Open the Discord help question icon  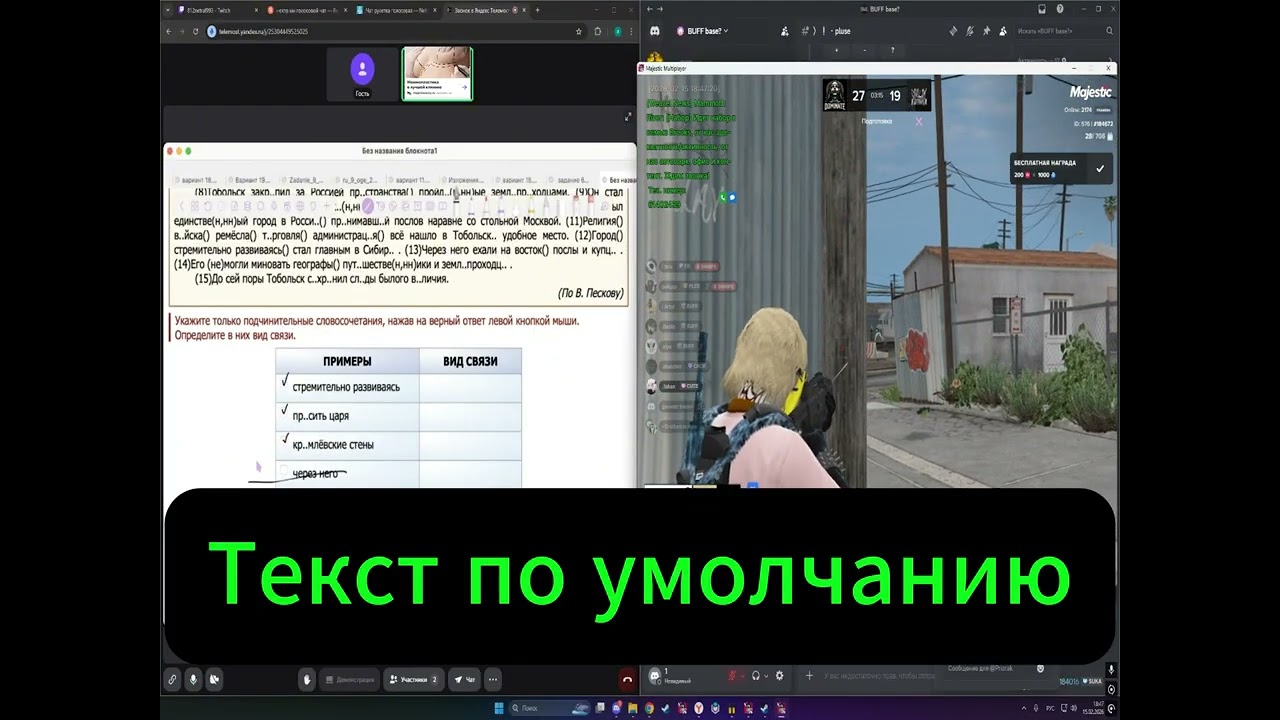pos(1060,9)
